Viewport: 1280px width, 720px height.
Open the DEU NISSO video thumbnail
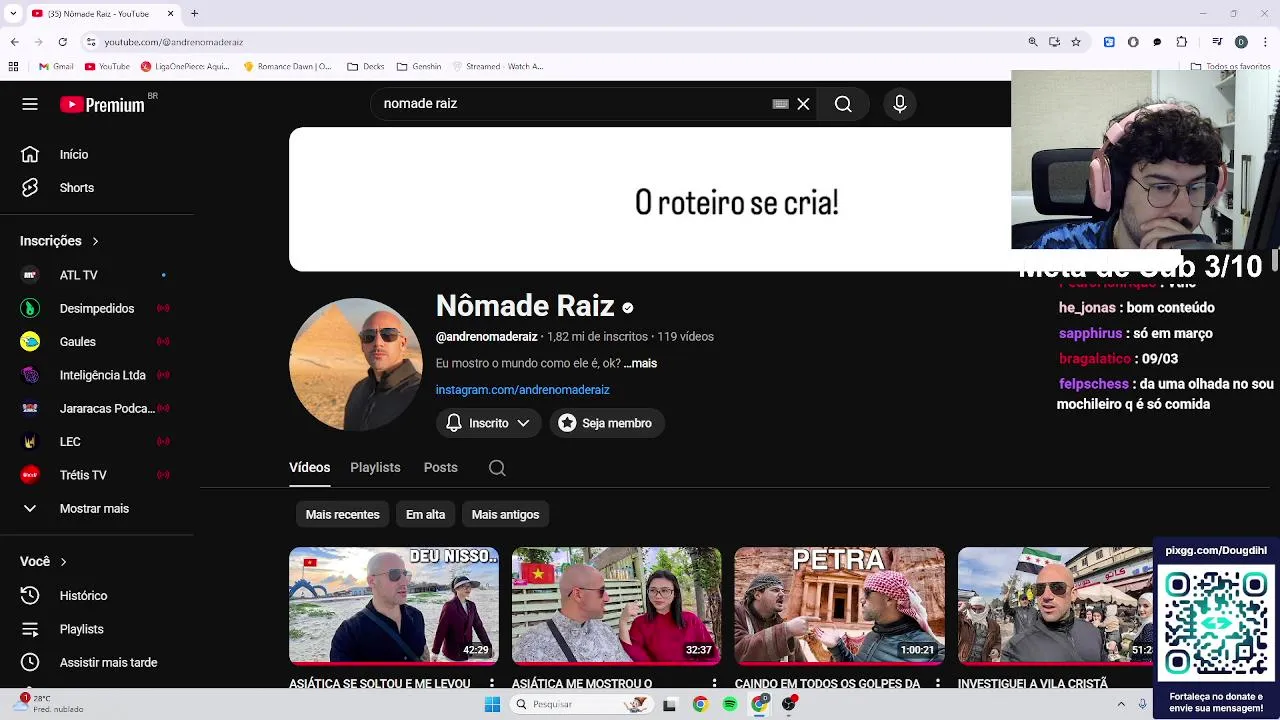(x=394, y=606)
